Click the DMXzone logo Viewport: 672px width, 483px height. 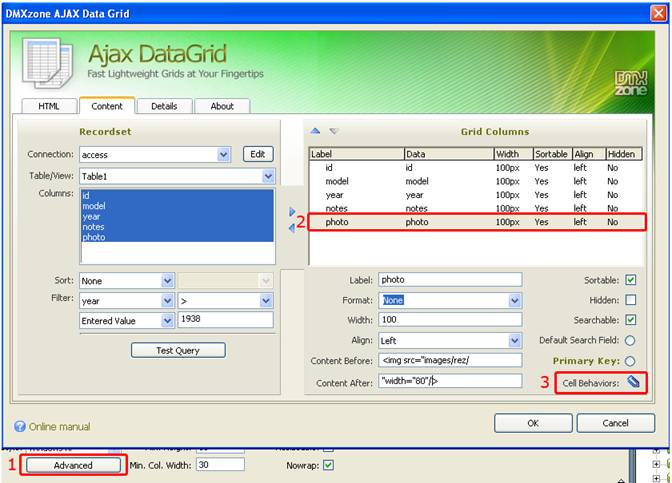631,83
